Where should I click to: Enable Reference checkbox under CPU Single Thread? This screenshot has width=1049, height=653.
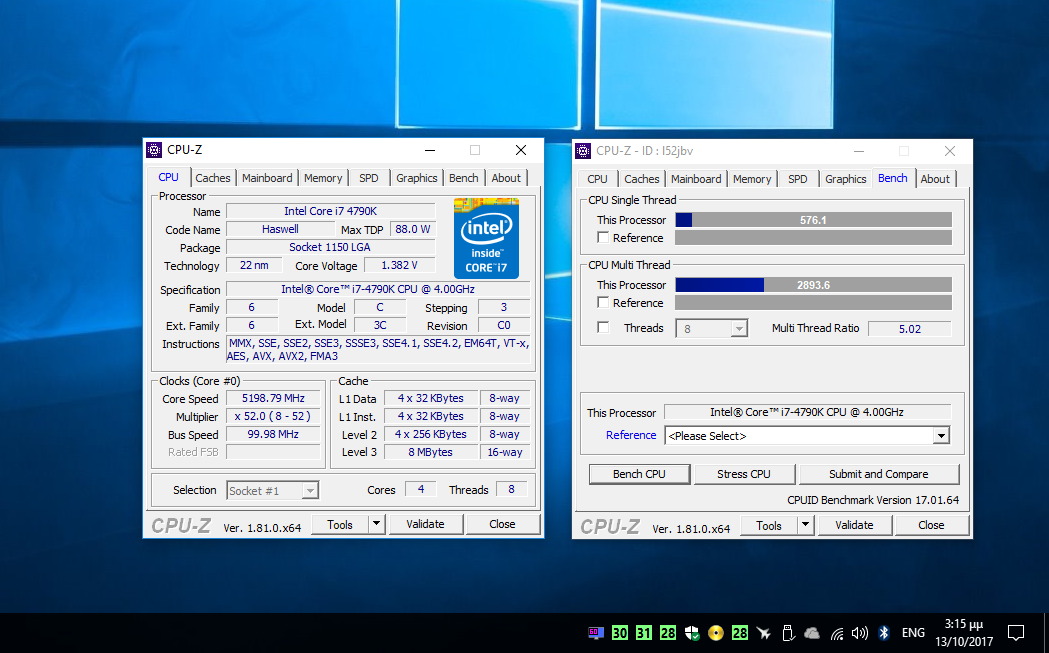(x=603, y=238)
